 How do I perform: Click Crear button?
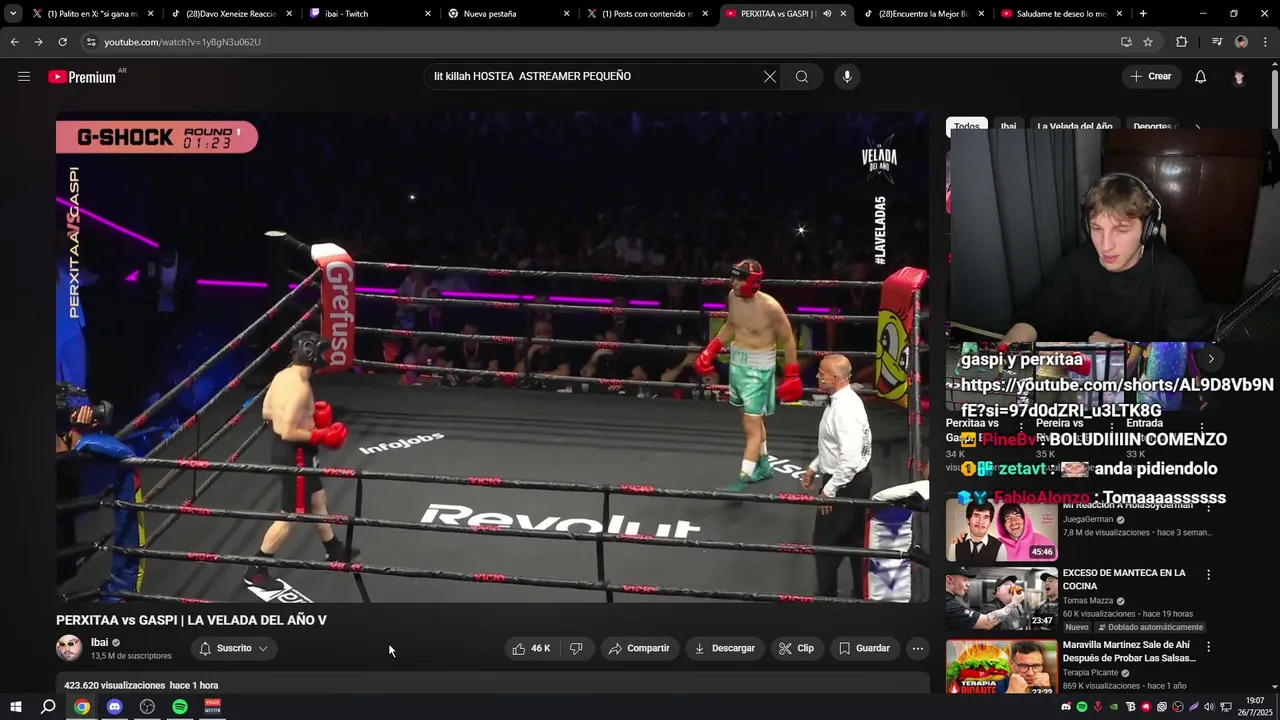pyautogui.click(x=1150, y=76)
